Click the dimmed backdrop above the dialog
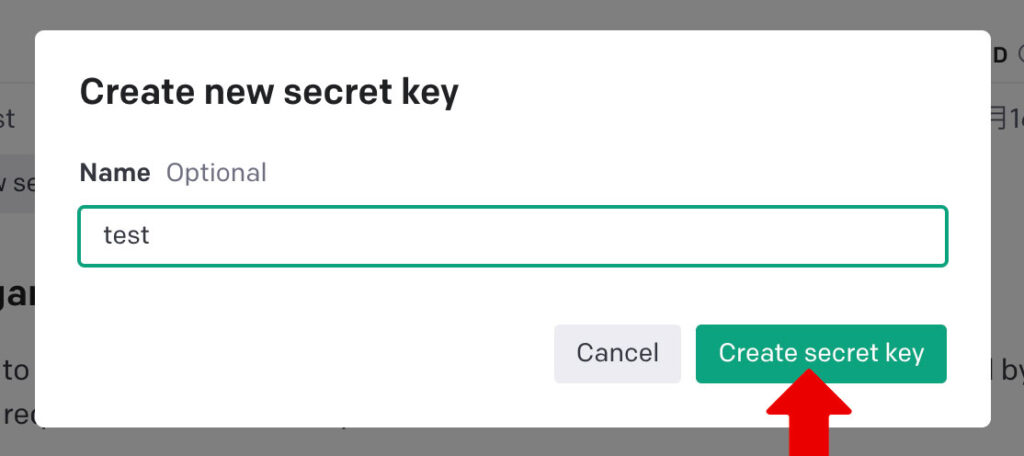1024x456 pixels. (512, 14)
